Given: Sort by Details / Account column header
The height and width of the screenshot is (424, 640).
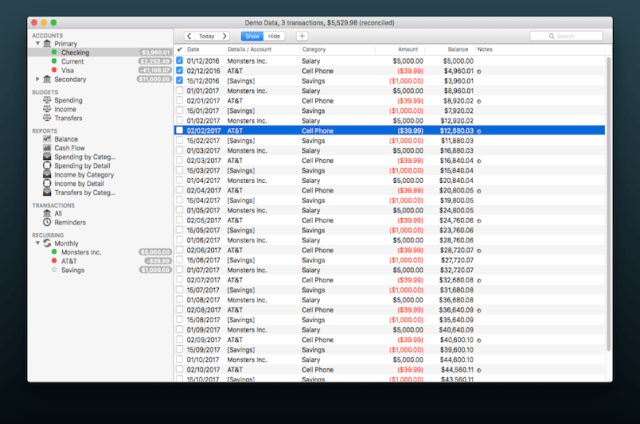Looking at the screenshot, I should tap(262, 49).
